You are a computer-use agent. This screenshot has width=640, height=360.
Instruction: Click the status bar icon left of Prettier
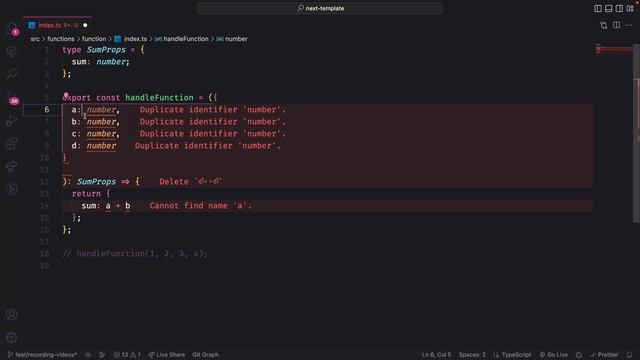point(579,355)
